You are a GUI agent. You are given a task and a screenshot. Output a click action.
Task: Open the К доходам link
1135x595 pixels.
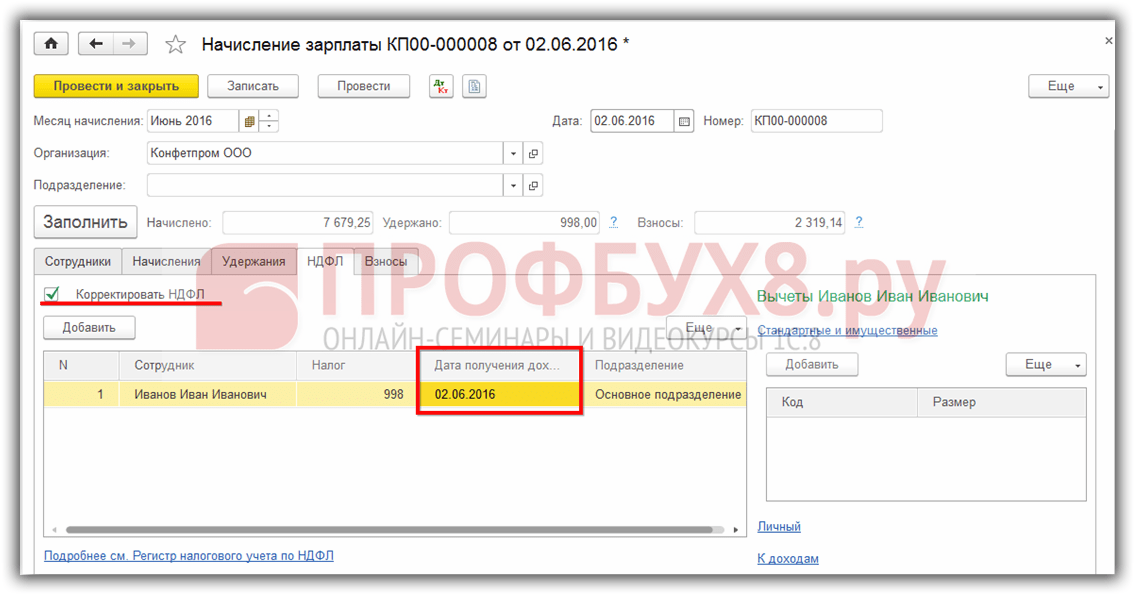pos(788,559)
